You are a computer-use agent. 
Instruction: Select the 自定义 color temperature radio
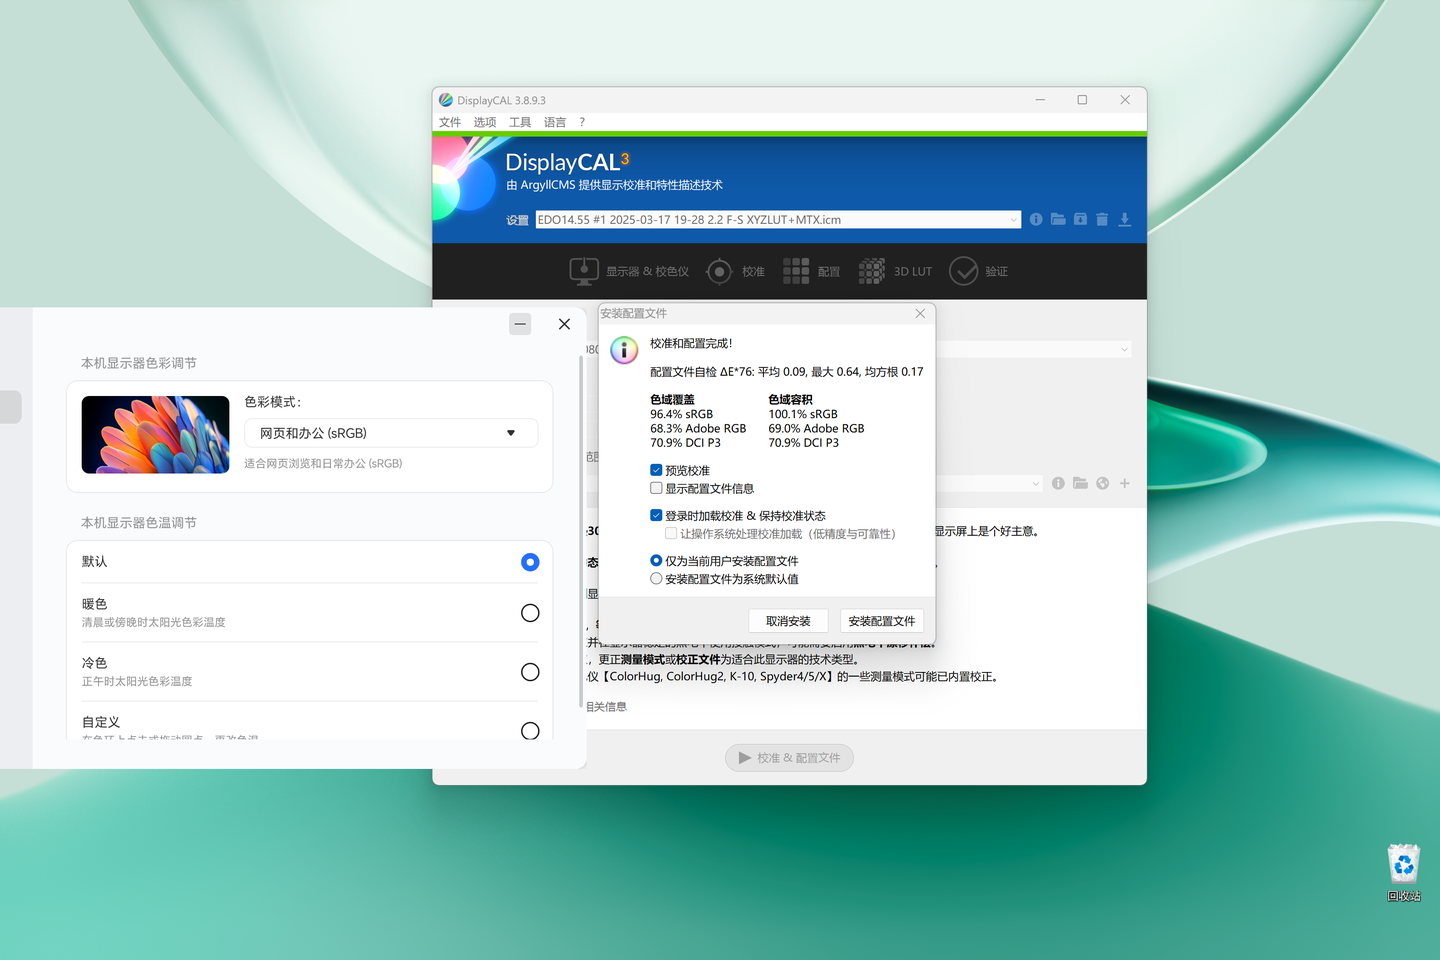click(530, 731)
